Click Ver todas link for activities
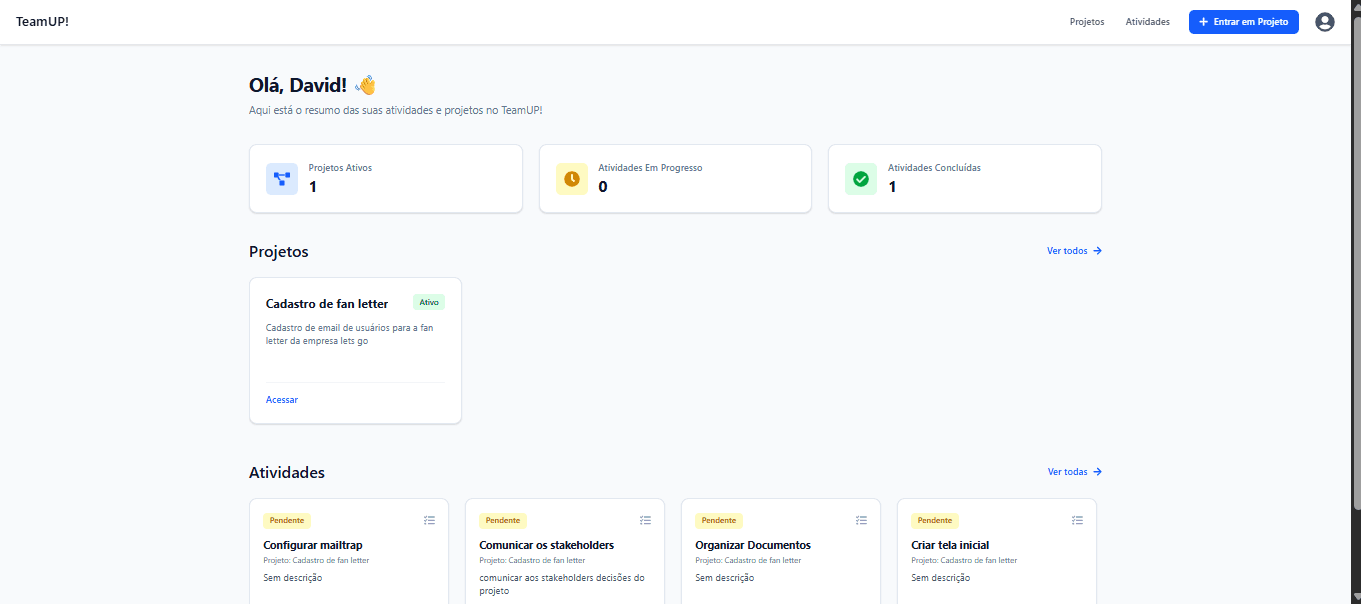This screenshot has width=1361, height=604. 1075,472
